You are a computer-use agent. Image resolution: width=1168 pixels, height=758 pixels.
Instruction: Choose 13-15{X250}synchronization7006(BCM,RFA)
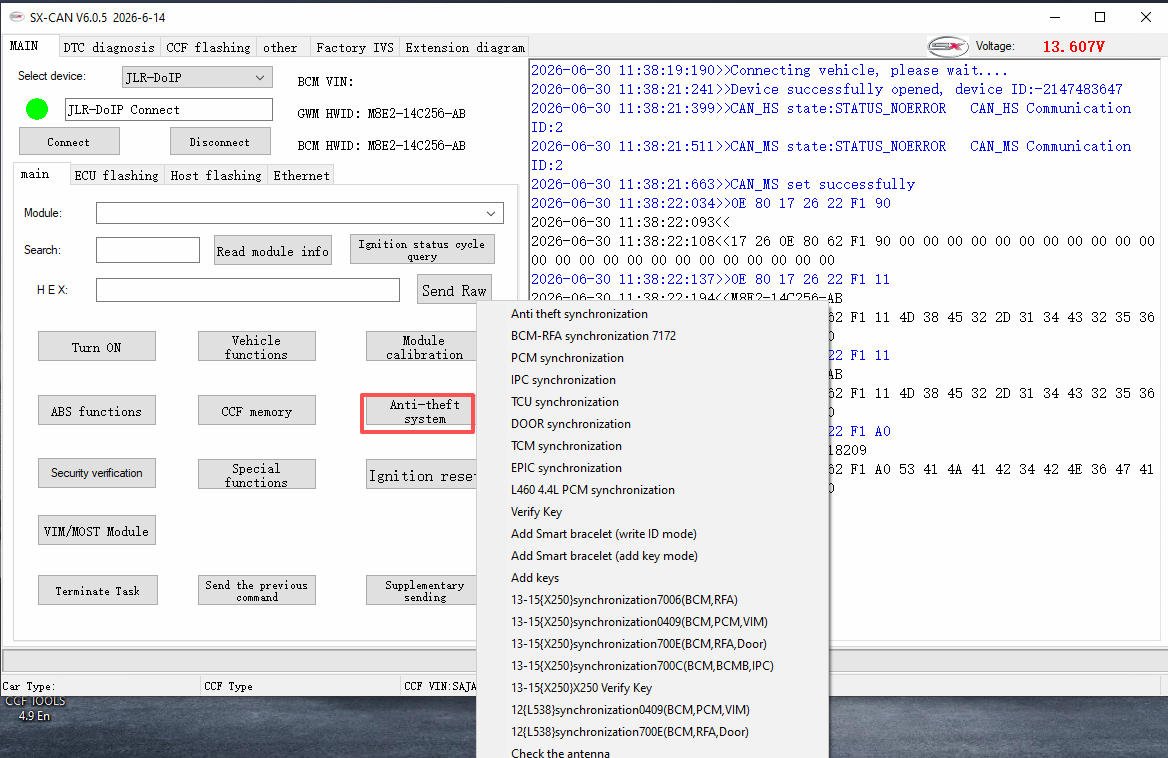pos(653,599)
